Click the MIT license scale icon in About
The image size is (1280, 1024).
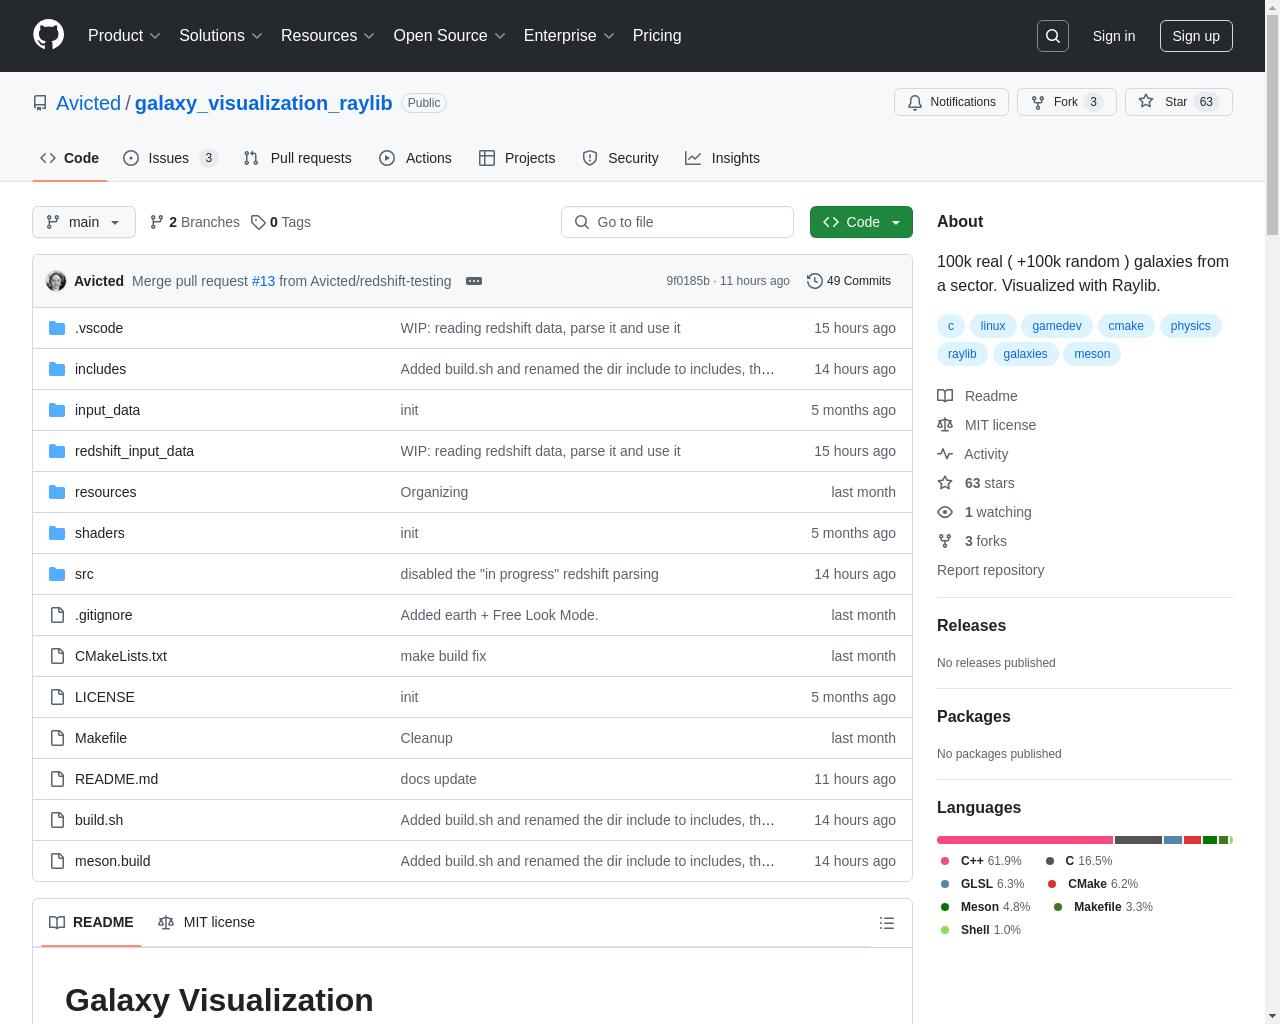(x=945, y=425)
